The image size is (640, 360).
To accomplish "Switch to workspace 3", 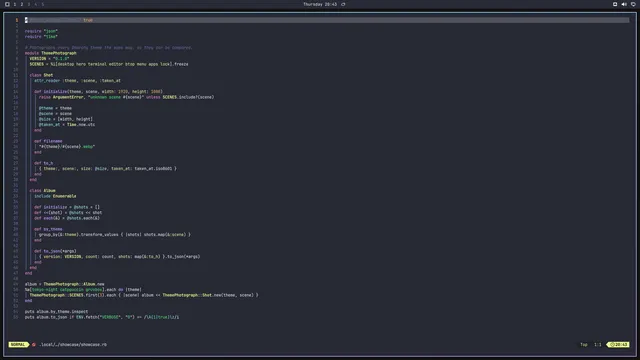I will click(29, 4).
